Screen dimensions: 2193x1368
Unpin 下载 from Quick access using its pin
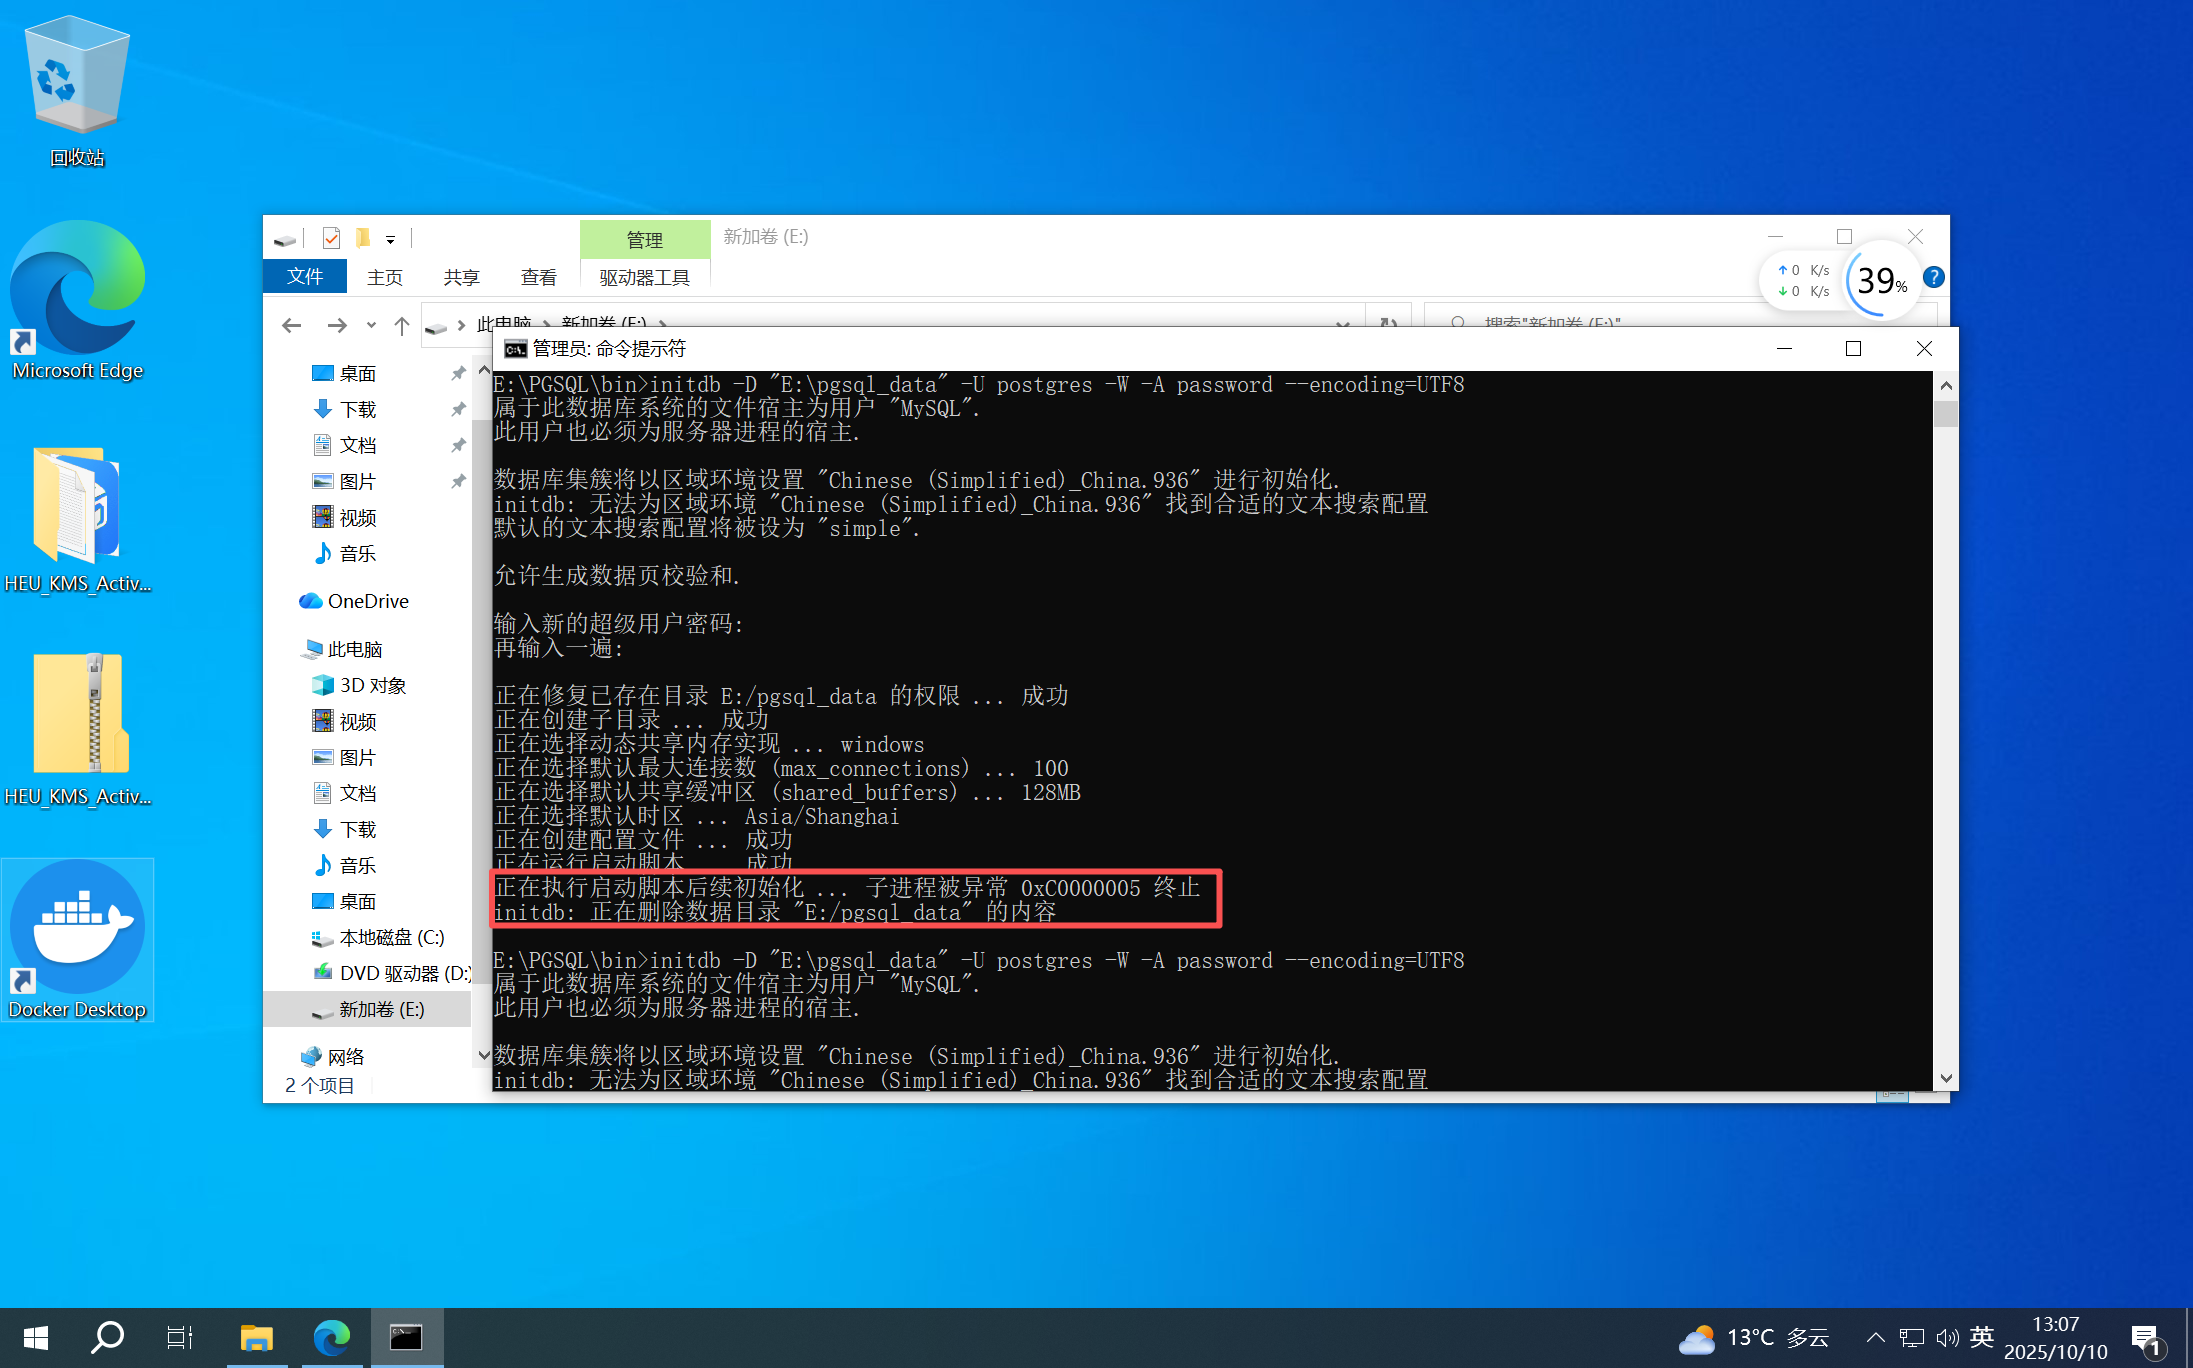pos(458,409)
